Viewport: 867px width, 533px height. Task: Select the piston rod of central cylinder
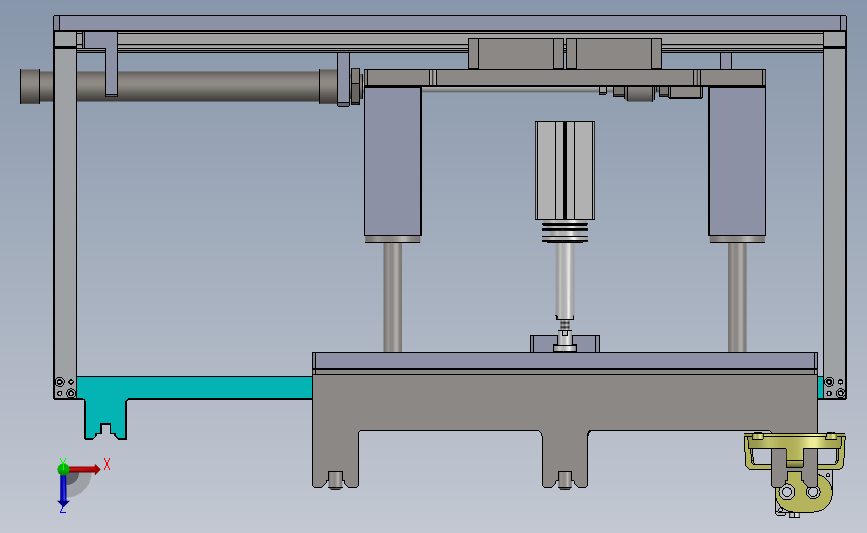click(x=565, y=279)
